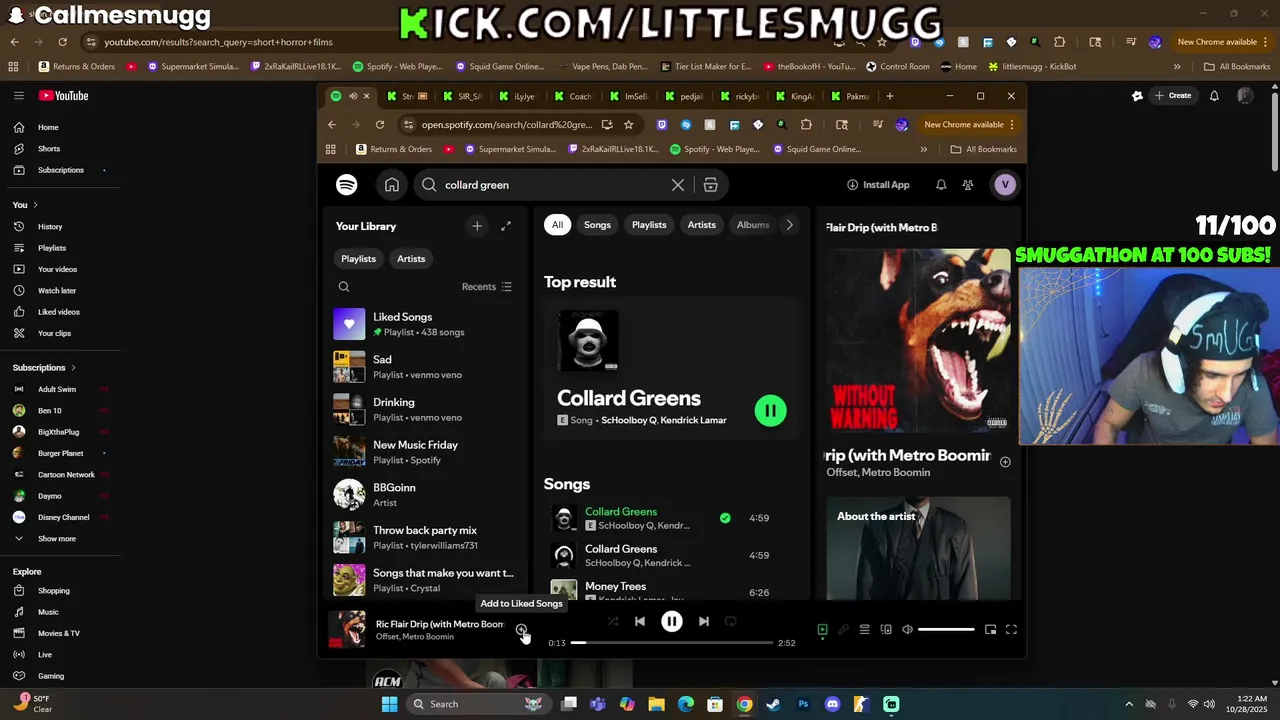
Task: Select the Songs filter chip
Action: 597,225
